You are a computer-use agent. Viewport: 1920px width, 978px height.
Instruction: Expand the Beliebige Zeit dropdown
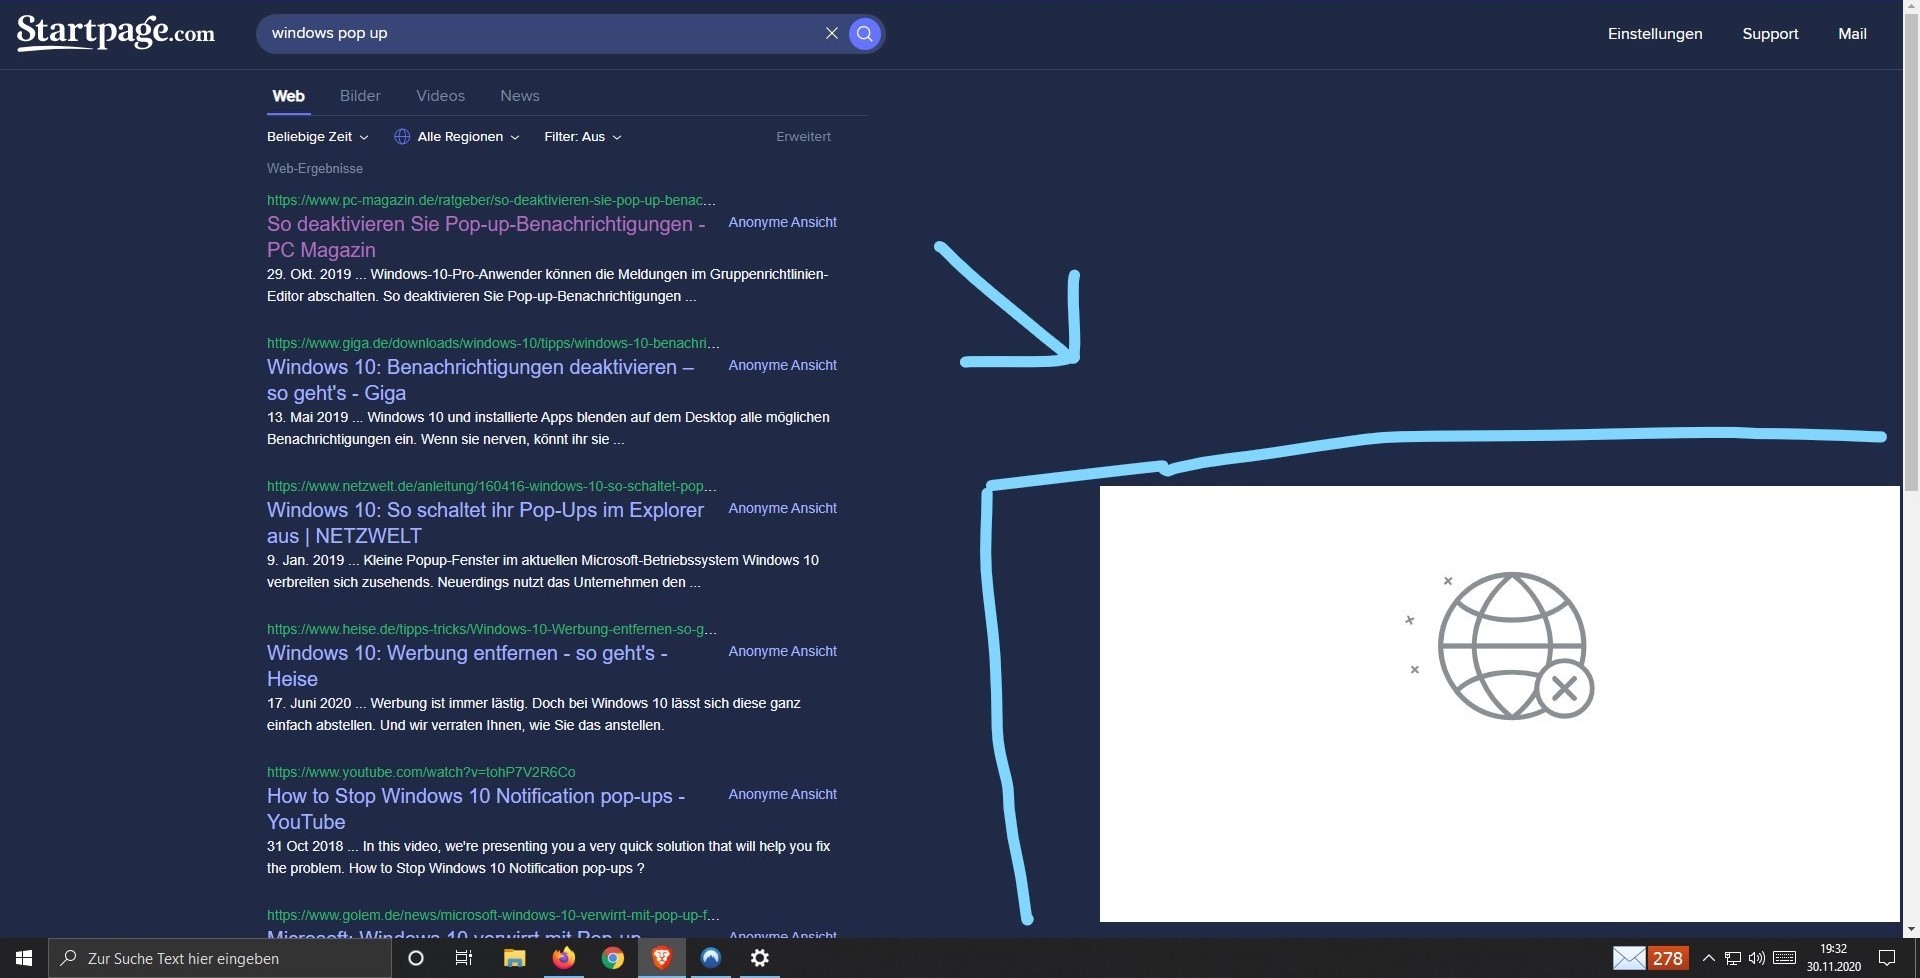click(x=317, y=137)
